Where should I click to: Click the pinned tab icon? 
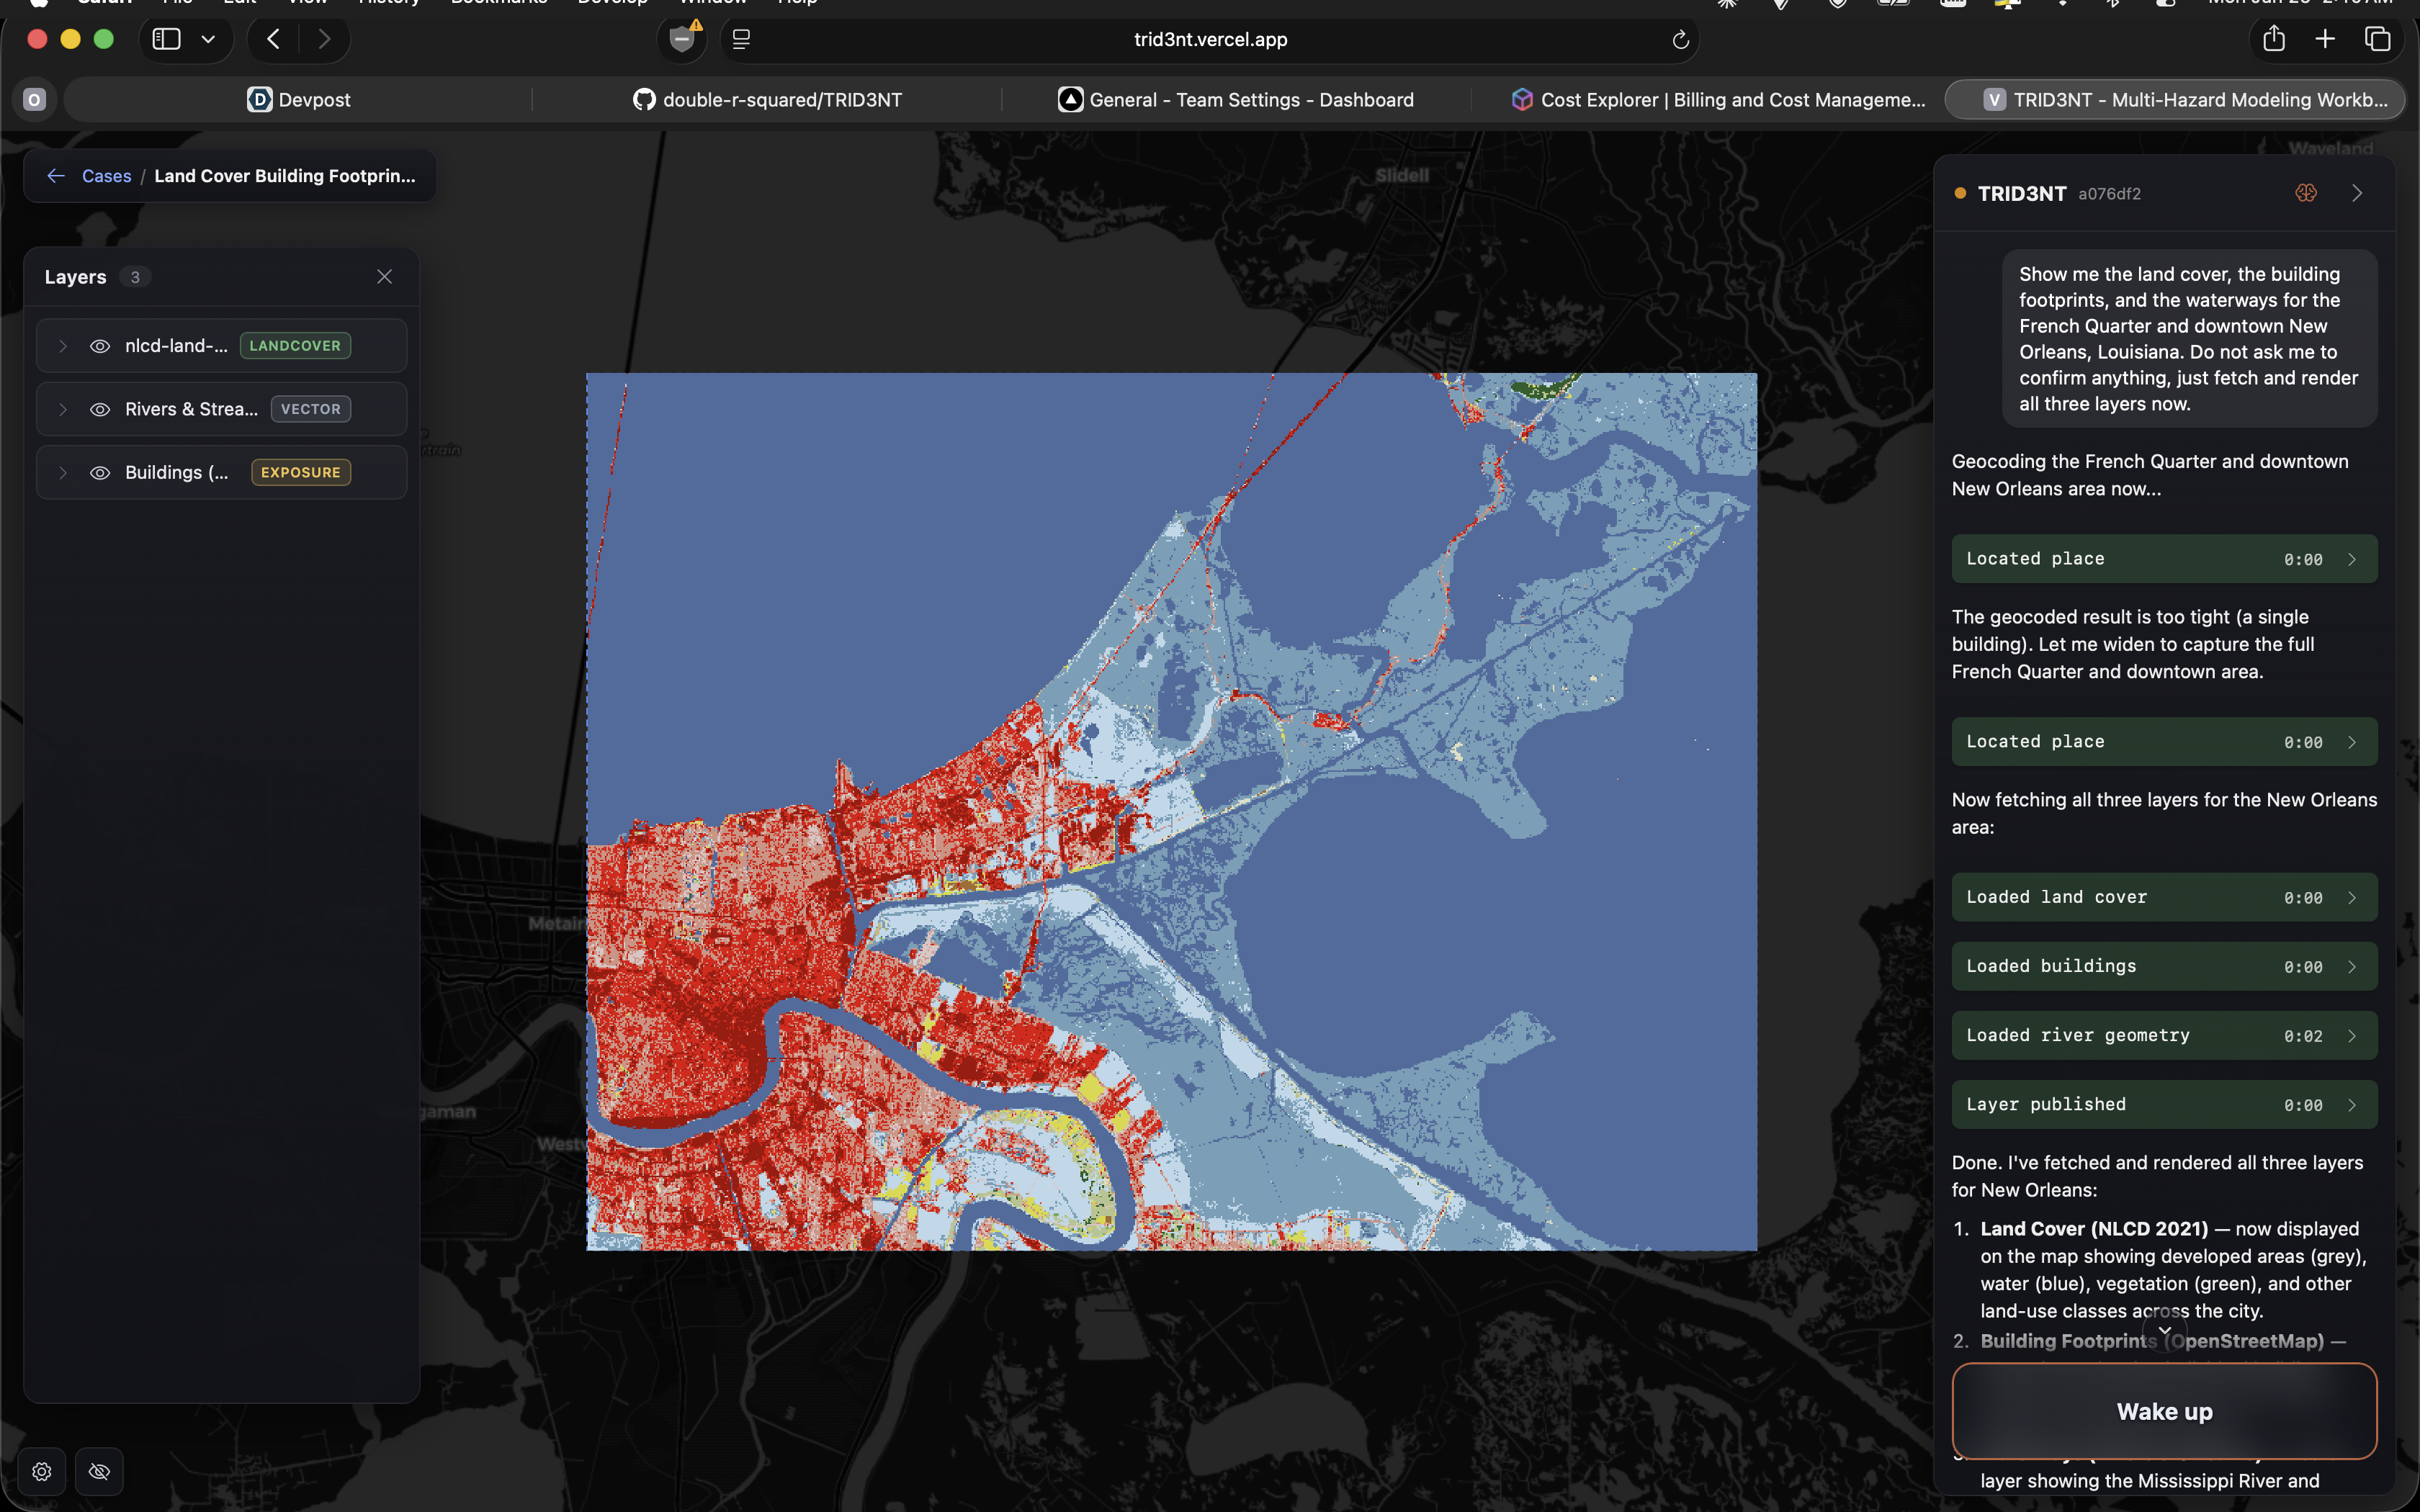pyautogui.click(x=34, y=99)
